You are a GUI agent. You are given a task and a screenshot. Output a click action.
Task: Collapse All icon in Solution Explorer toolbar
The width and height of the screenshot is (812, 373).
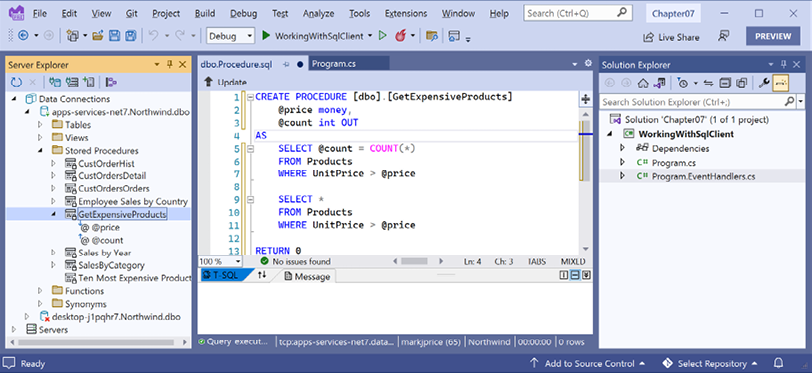point(725,82)
